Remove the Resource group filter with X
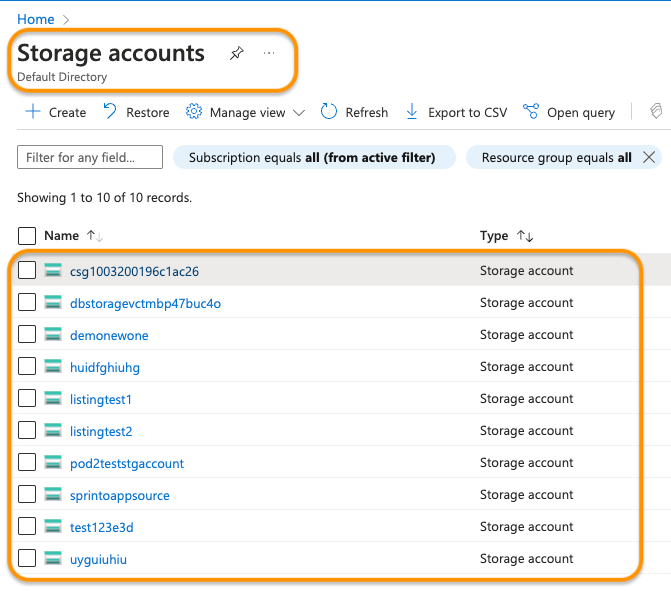 (x=649, y=157)
